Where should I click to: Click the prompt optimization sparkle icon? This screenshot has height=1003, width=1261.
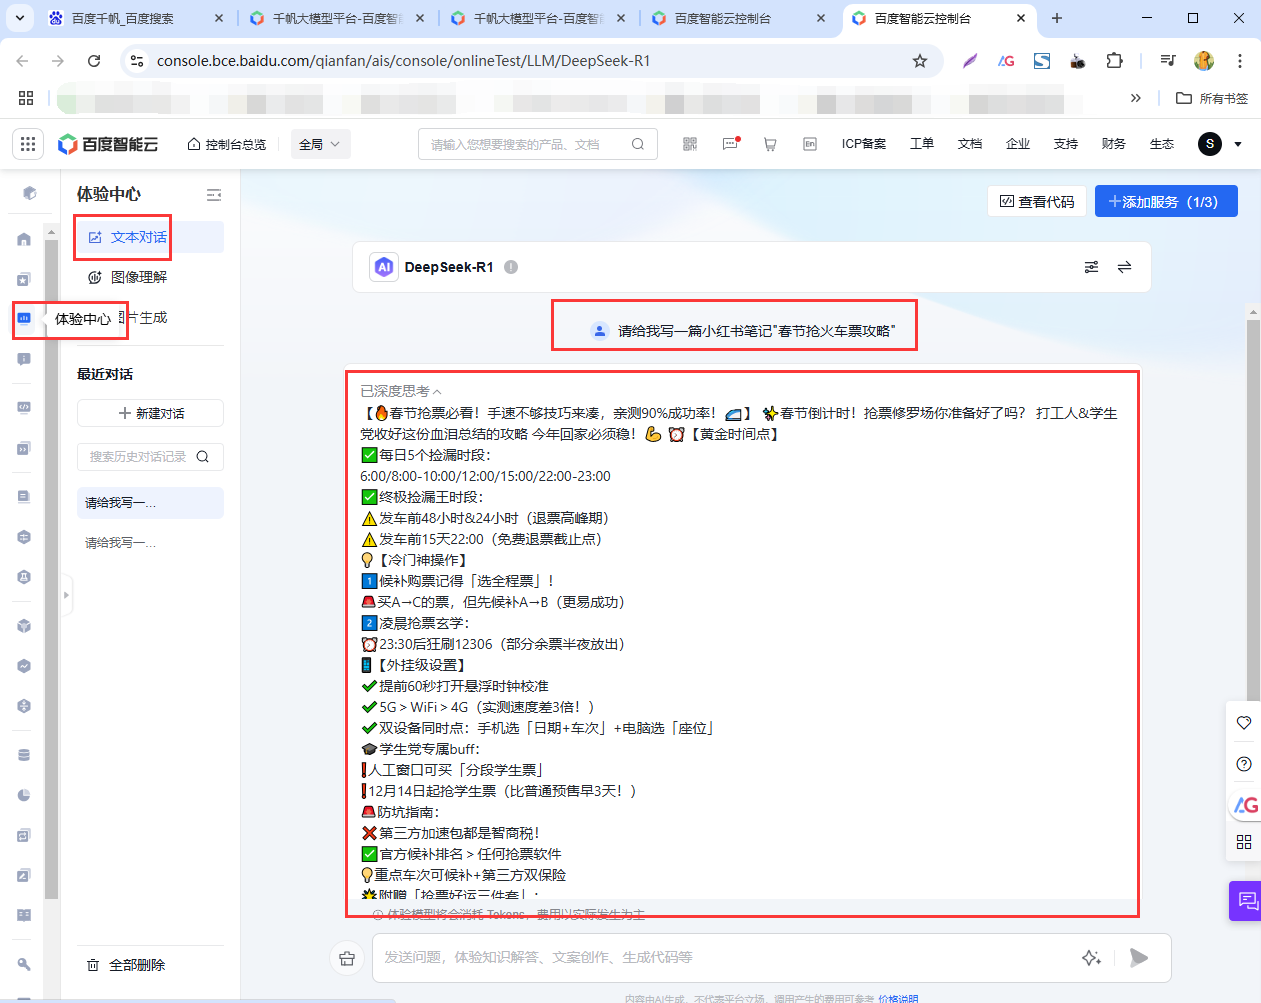coord(1091,958)
